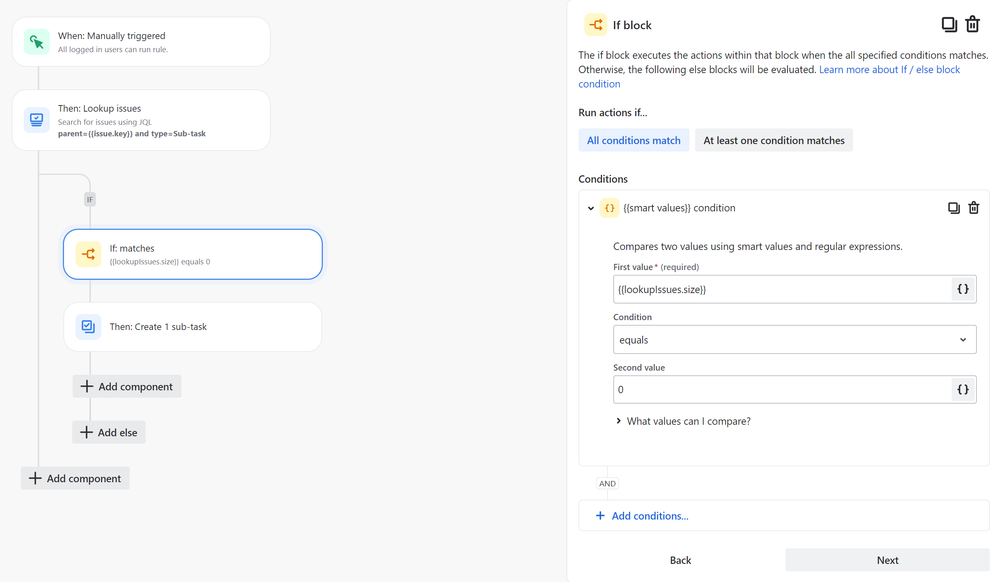Insert smart value into Second value field
The image size is (998, 582).
click(962, 389)
